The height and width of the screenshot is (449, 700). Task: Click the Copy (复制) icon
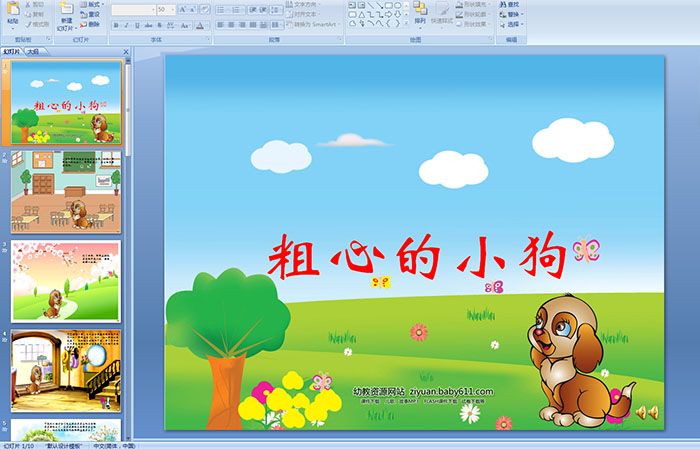tap(28, 14)
